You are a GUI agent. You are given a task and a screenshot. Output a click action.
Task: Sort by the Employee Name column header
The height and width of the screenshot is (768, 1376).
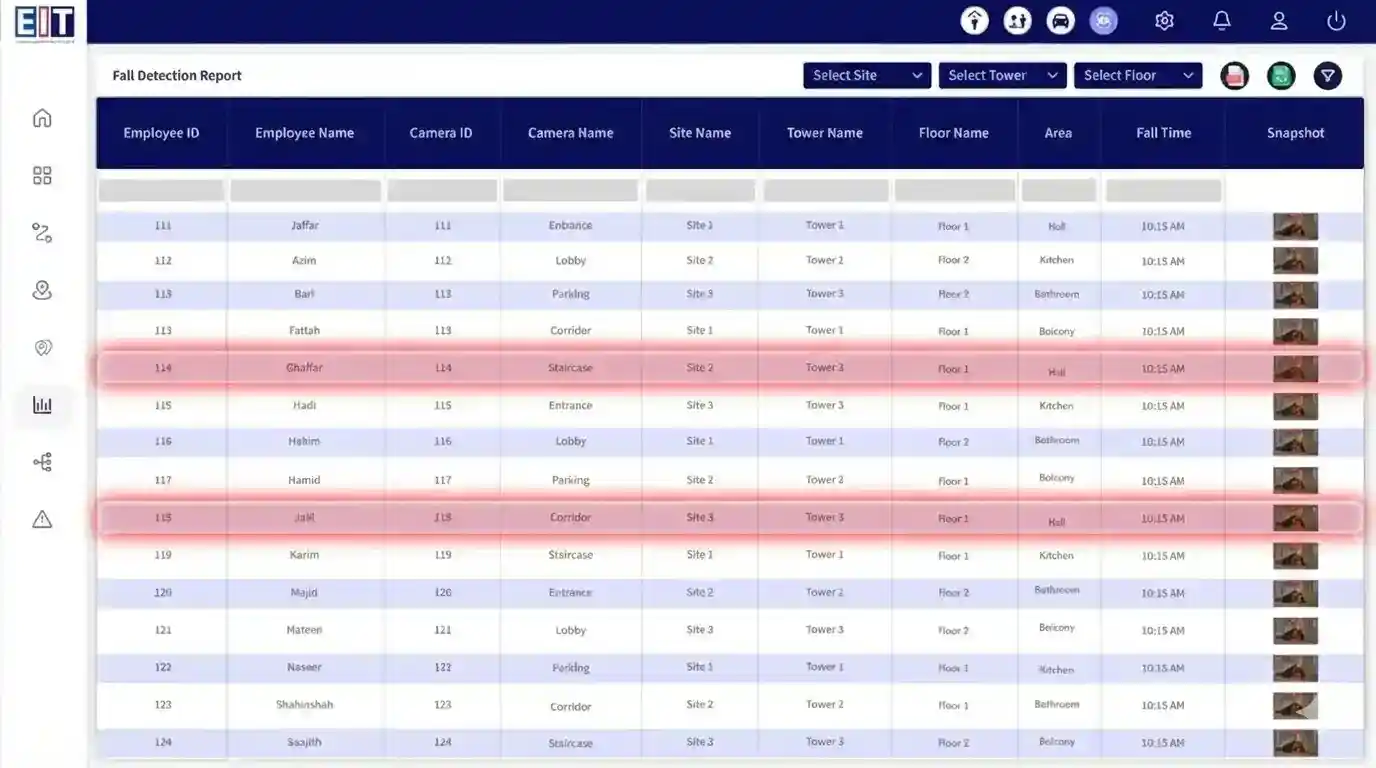pos(304,133)
